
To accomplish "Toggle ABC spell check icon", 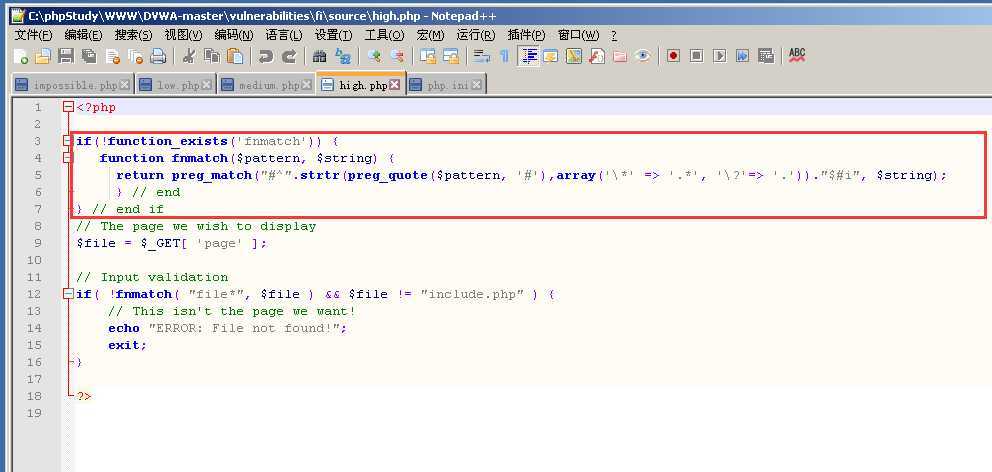I will 797,56.
